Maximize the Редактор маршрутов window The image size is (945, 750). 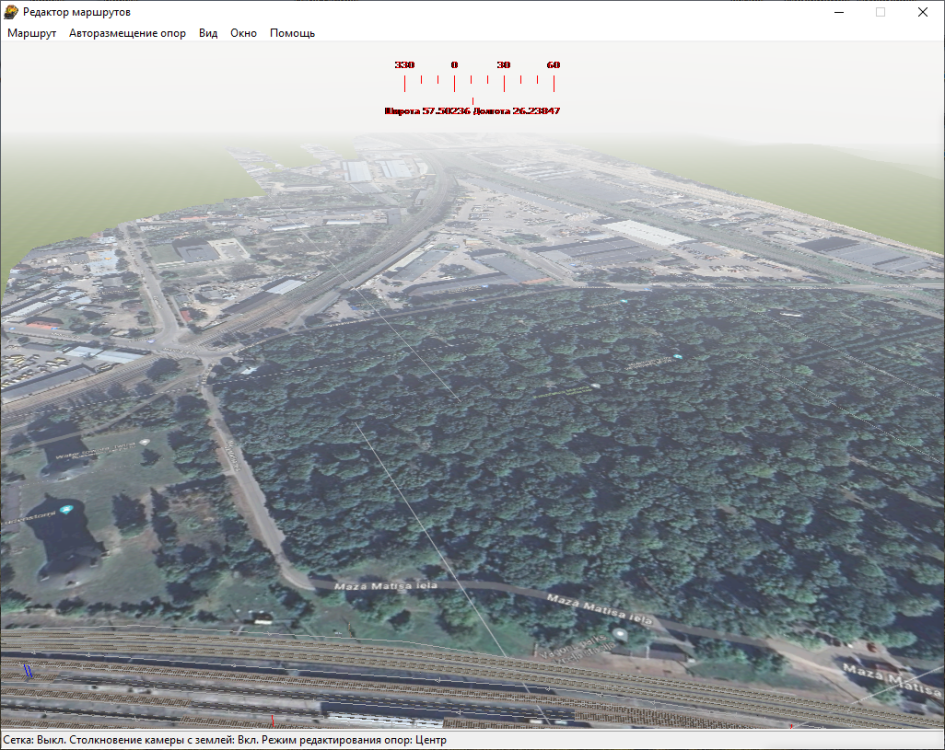click(x=880, y=12)
